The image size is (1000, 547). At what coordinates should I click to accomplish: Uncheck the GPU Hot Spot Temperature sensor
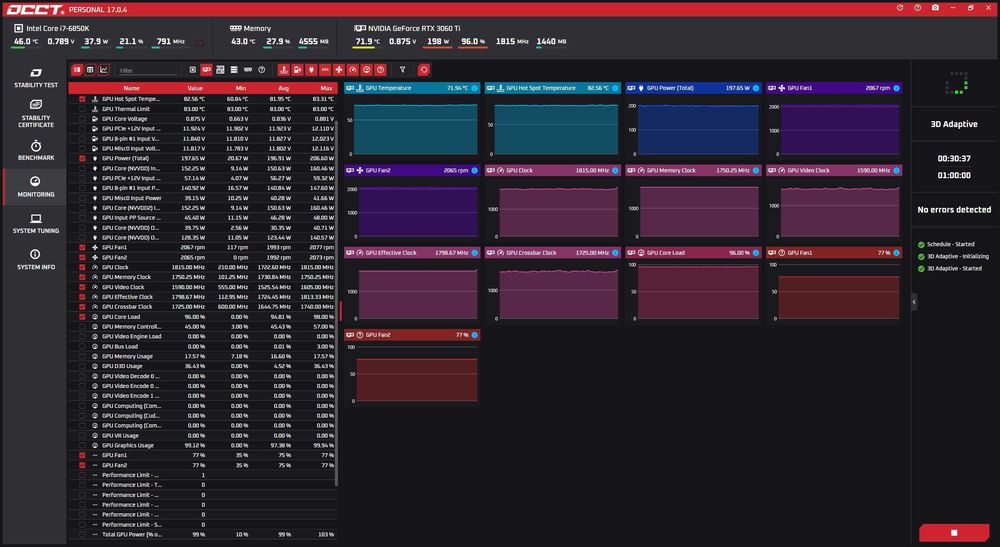pos(82,99)
